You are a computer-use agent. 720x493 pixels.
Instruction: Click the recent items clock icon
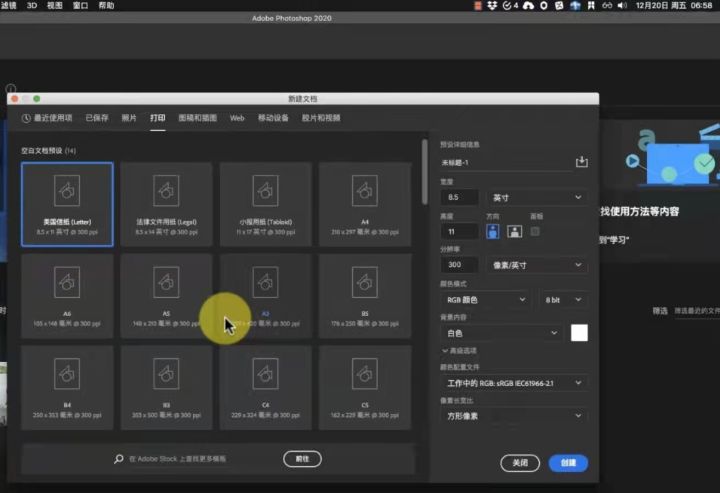(x=27, y=118)
